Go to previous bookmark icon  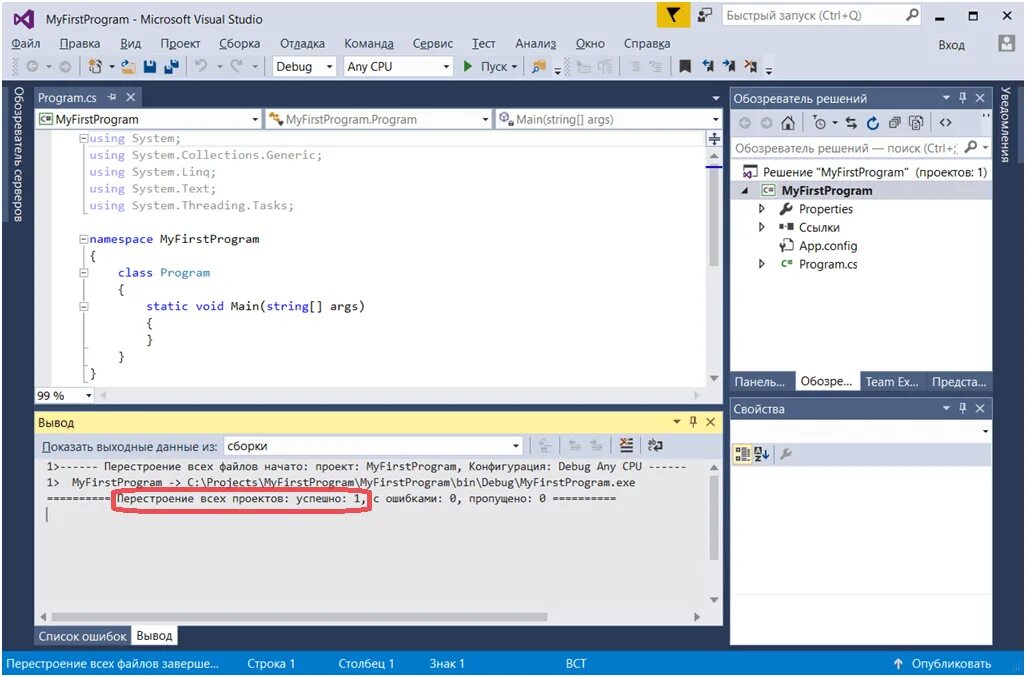708,67
